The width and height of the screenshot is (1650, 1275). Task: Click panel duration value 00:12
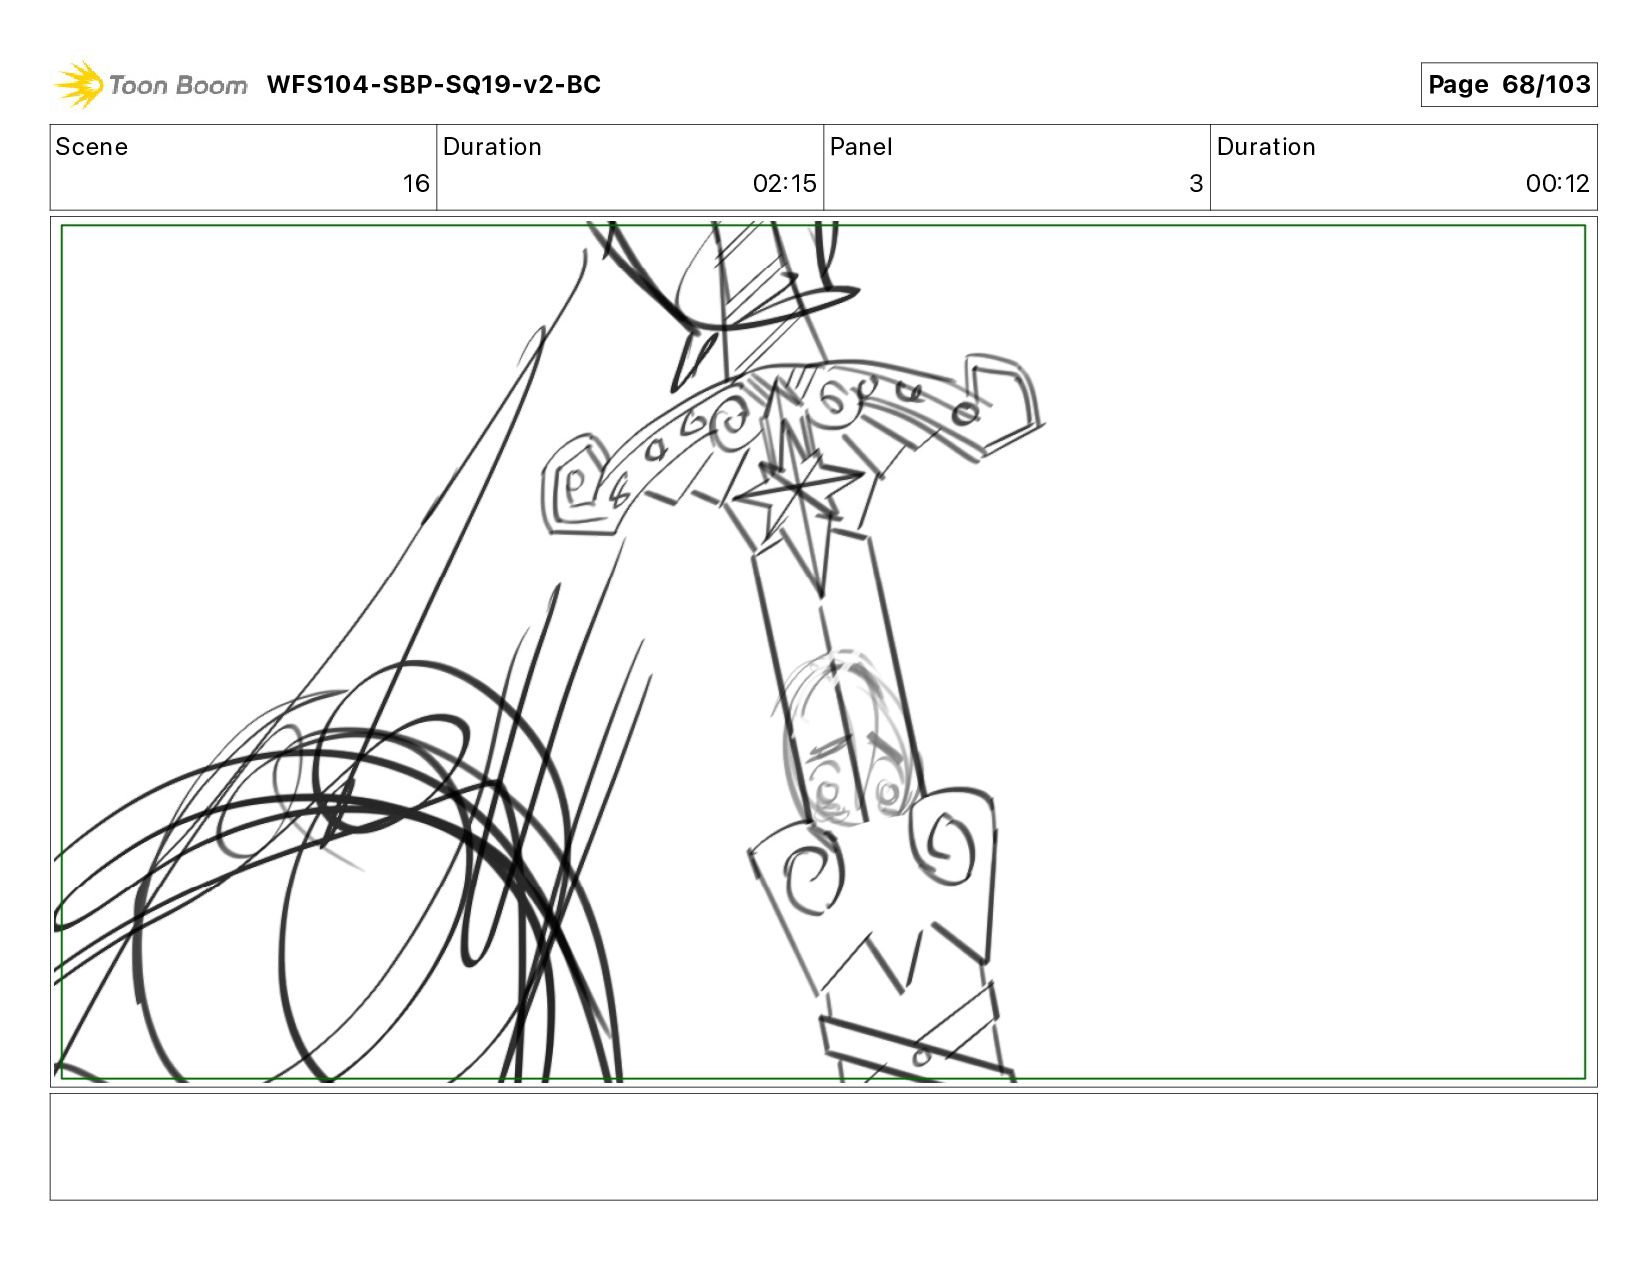click(1557, 184)
